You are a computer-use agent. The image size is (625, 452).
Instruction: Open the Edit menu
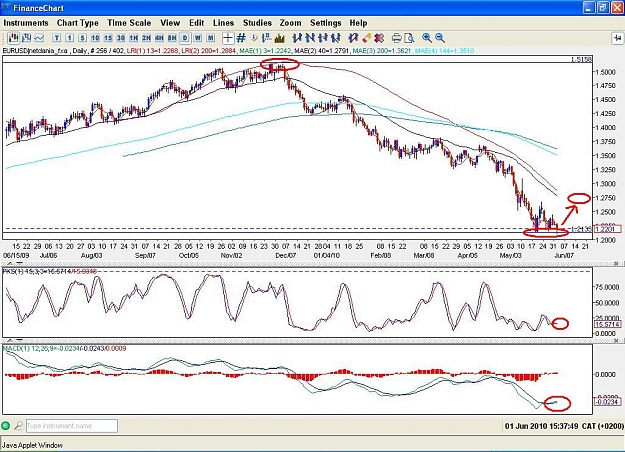[197, 23]
